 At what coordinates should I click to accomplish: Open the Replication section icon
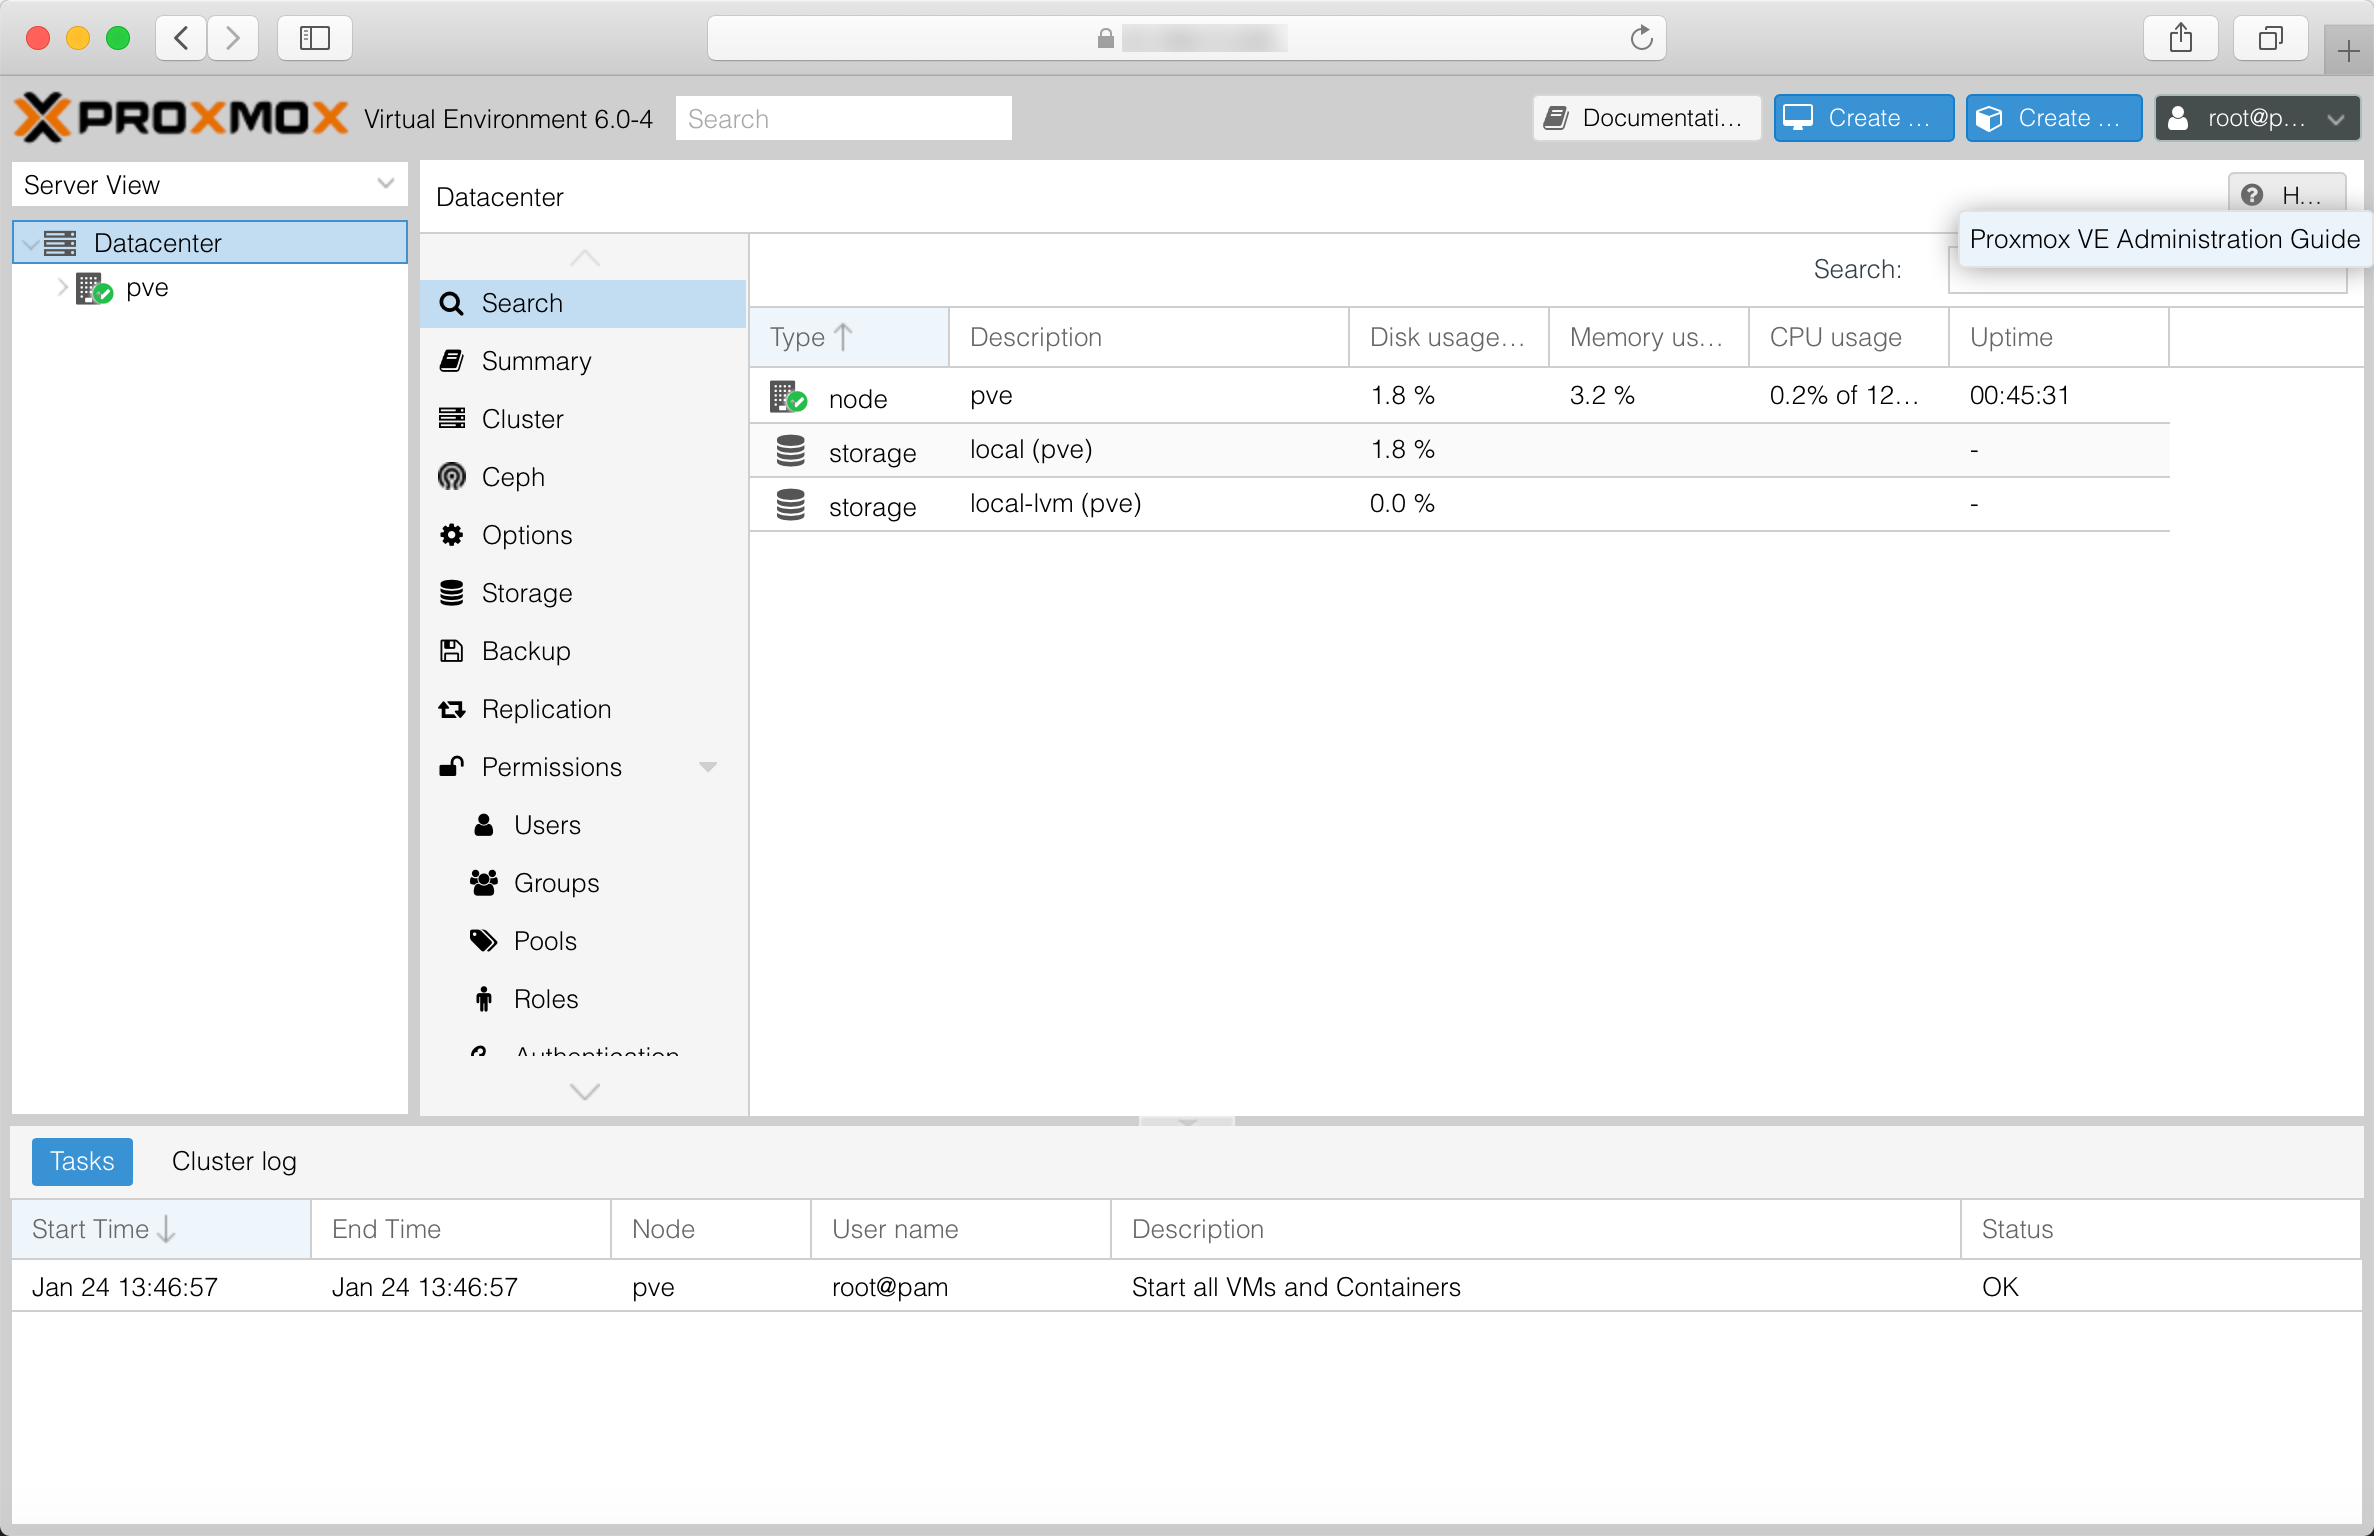pos(452,709)
